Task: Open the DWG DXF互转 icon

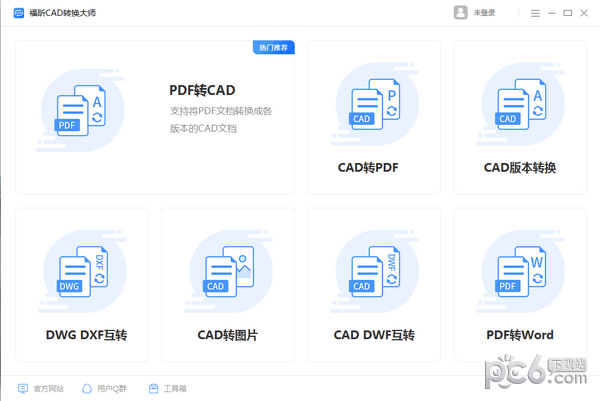Action: [83, 271]
